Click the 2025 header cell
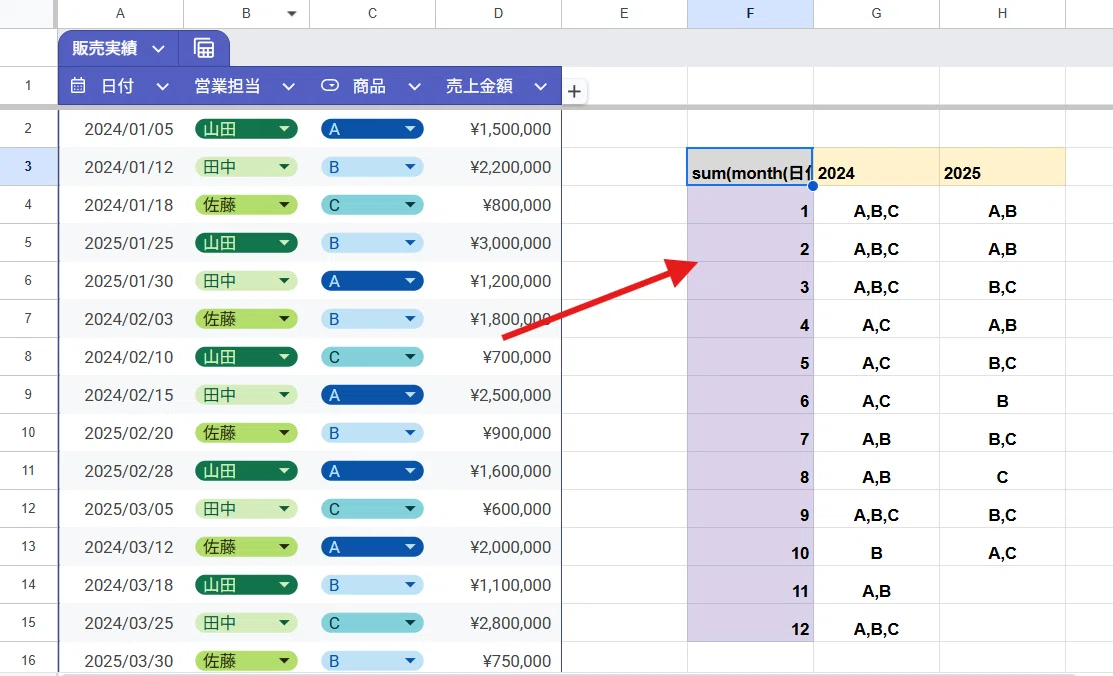Image resolution: width=1113 pixels, height=676 pixels. click(x=1002, y=167)
